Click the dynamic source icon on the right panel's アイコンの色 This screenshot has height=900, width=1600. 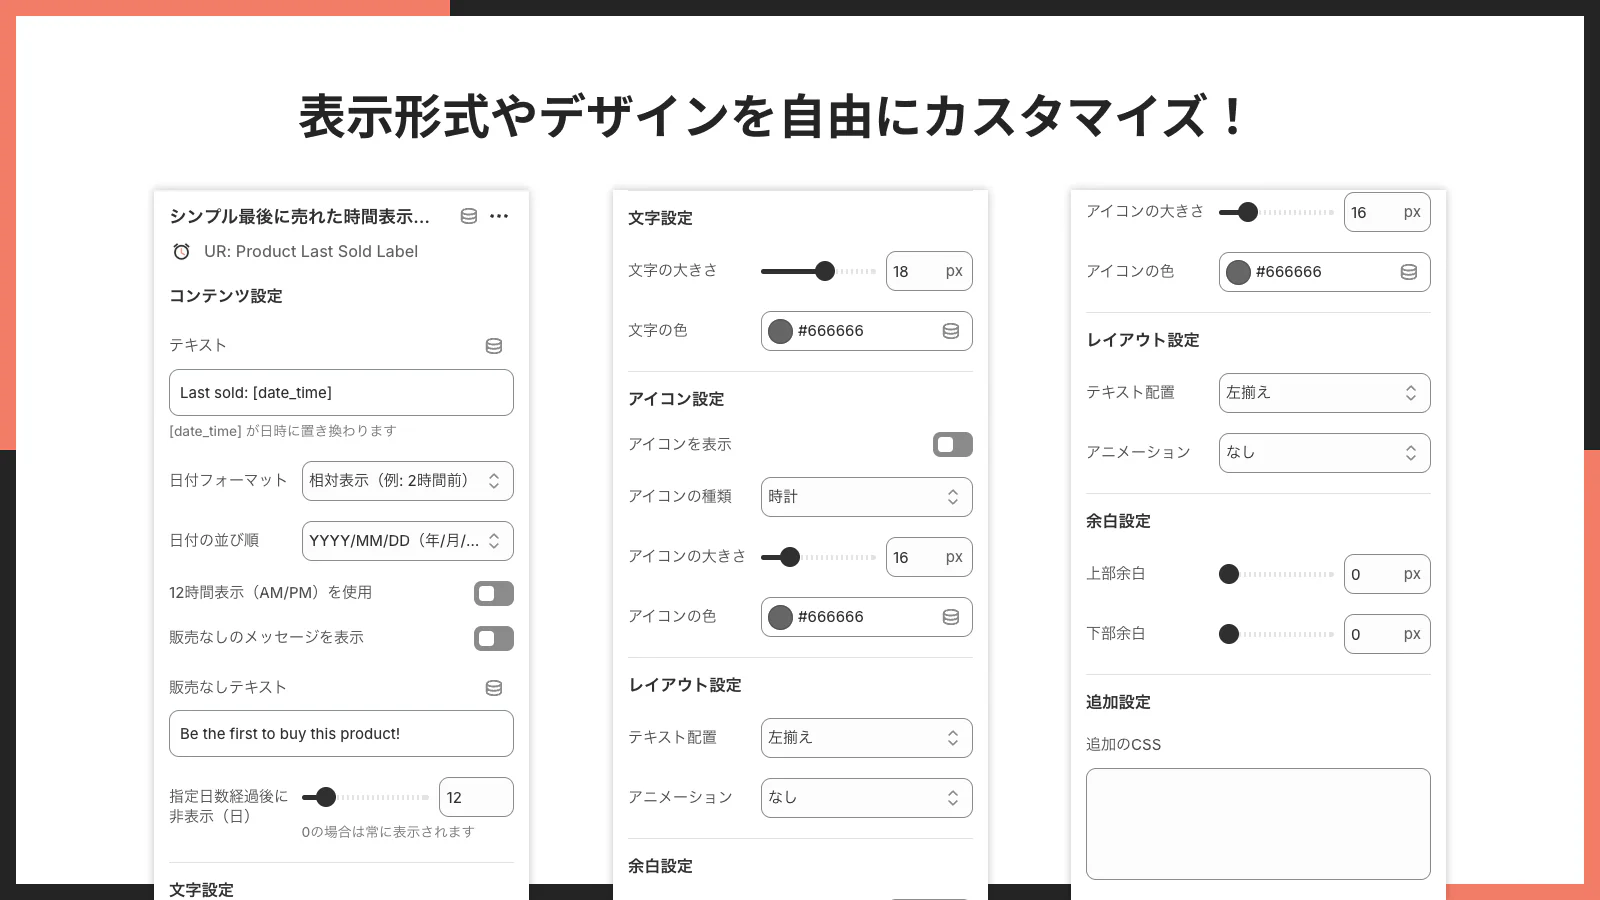tap(1408, 272)
